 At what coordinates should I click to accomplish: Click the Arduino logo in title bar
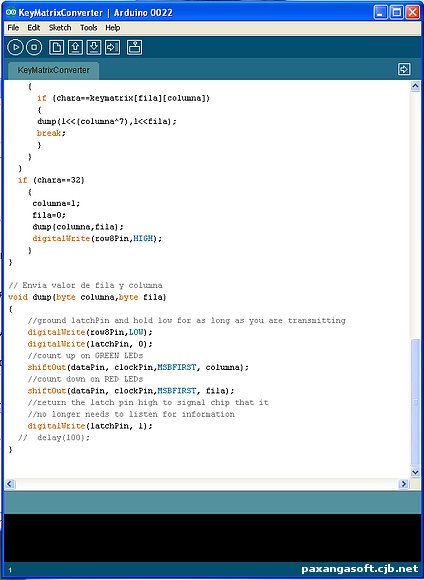coord(11,13)
